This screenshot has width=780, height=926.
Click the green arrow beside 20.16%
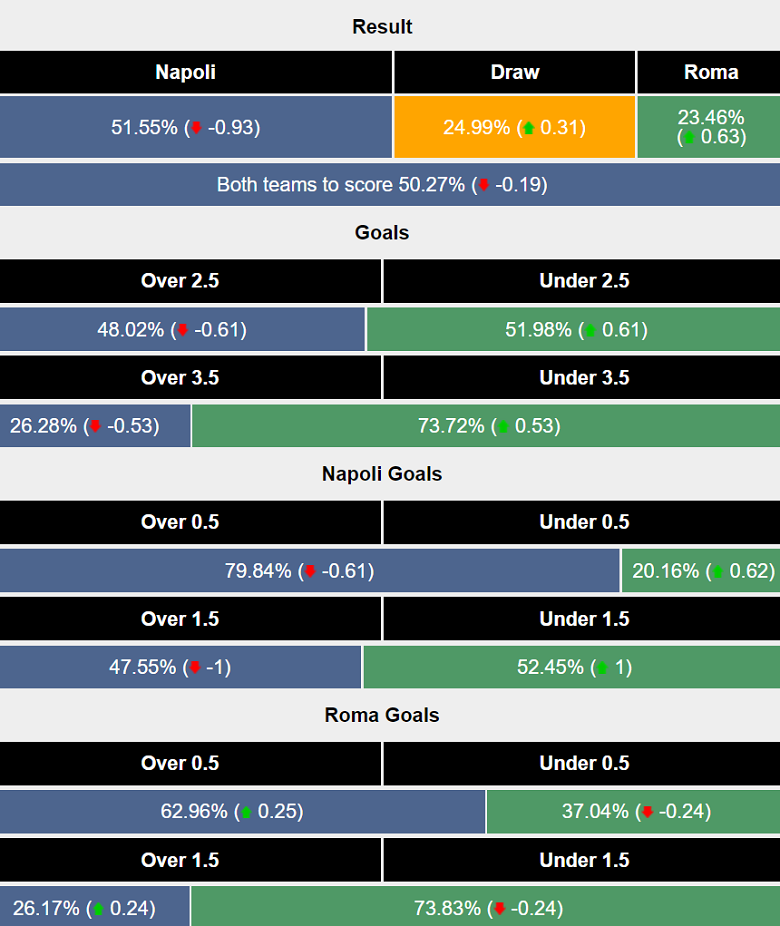(716, 572)
